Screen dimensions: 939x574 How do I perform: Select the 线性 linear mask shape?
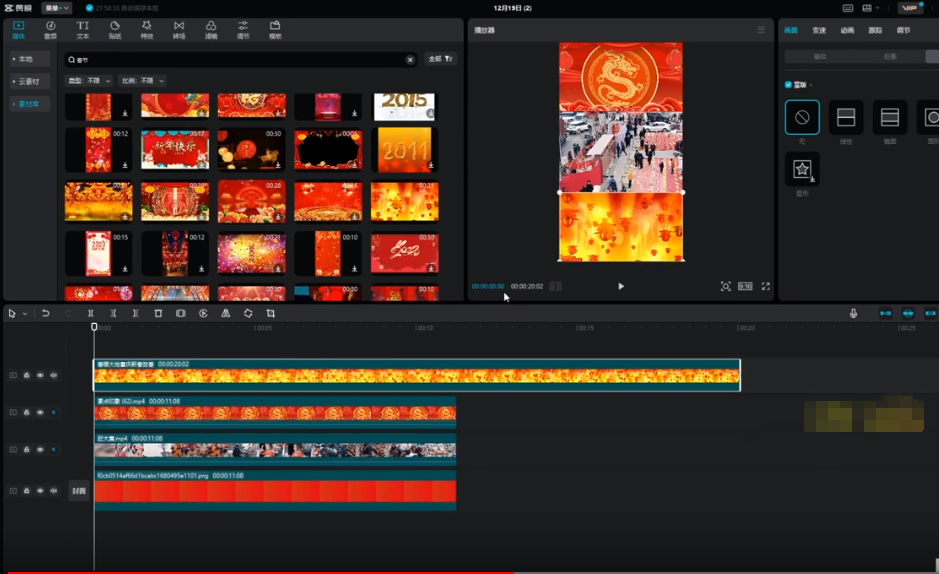pyautogui.click(x=846, y=119)
